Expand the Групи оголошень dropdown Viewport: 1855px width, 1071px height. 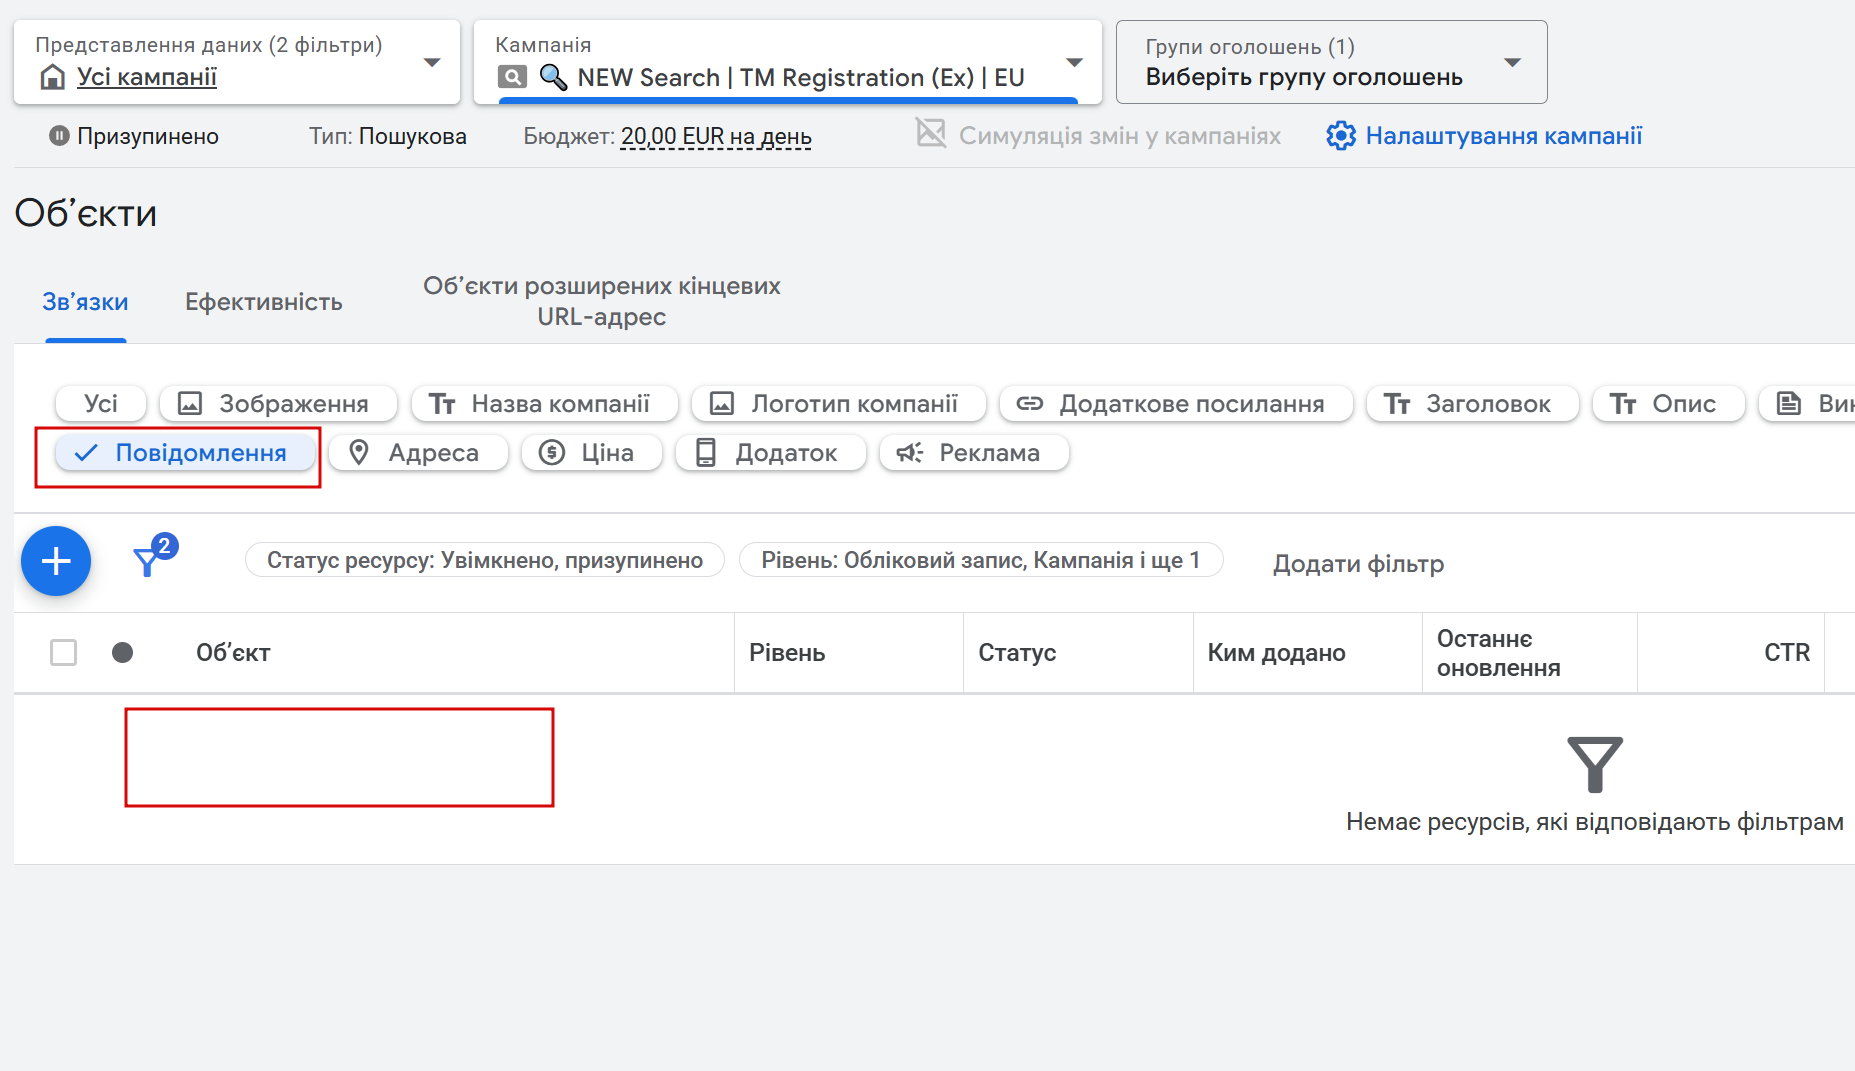click(x=1512, y=62)
